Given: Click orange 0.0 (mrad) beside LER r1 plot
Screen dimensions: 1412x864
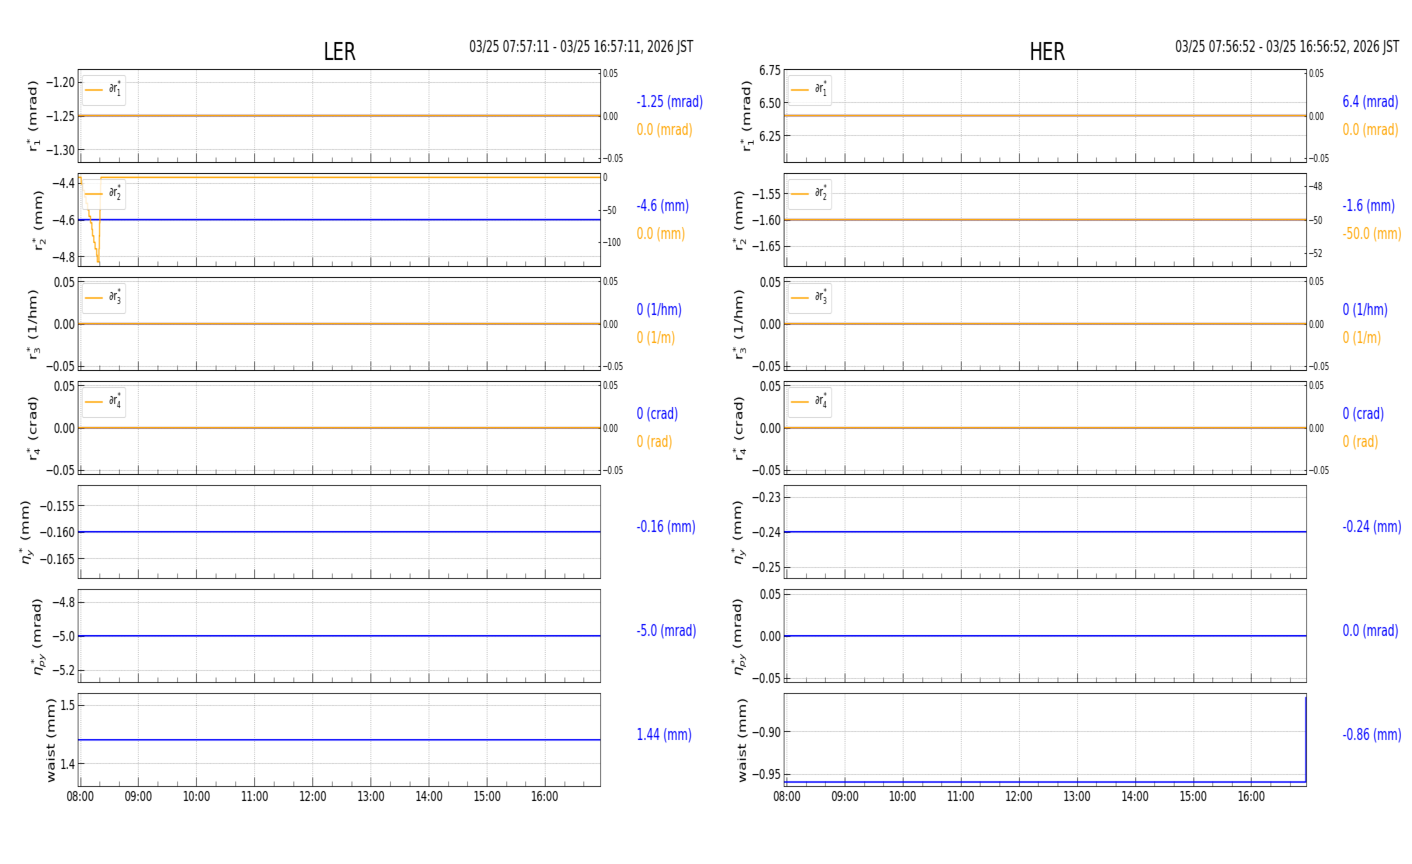Looking at the screenshot, I should 664,130.
